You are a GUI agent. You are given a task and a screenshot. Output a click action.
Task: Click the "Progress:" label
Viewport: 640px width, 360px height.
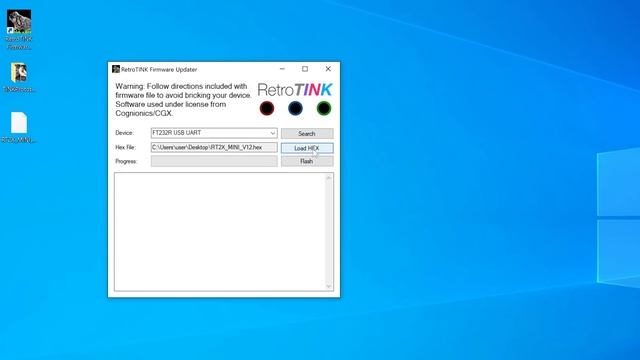pyautogui.click(x=126, y=161)
